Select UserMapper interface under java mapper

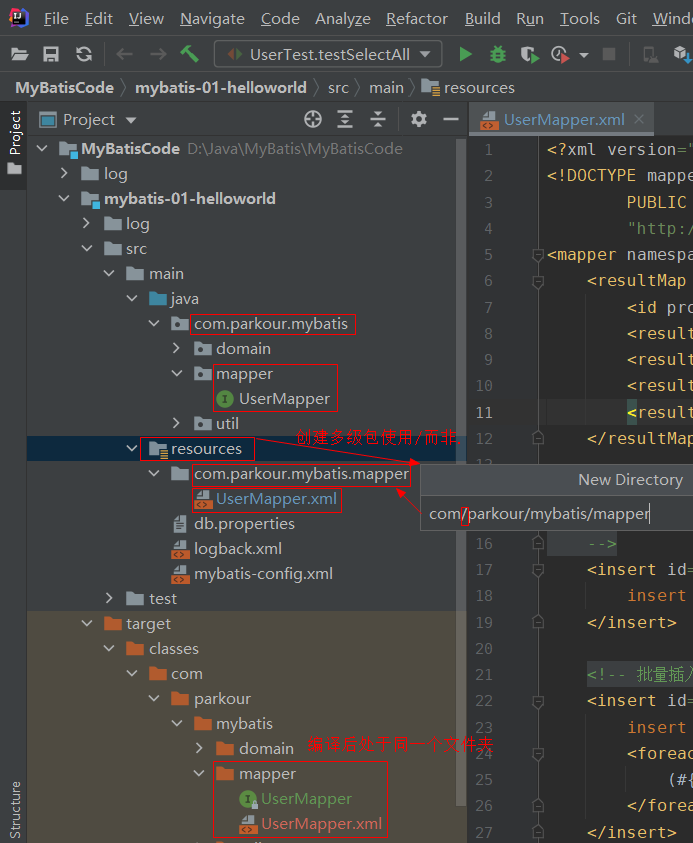click(284, 398)
